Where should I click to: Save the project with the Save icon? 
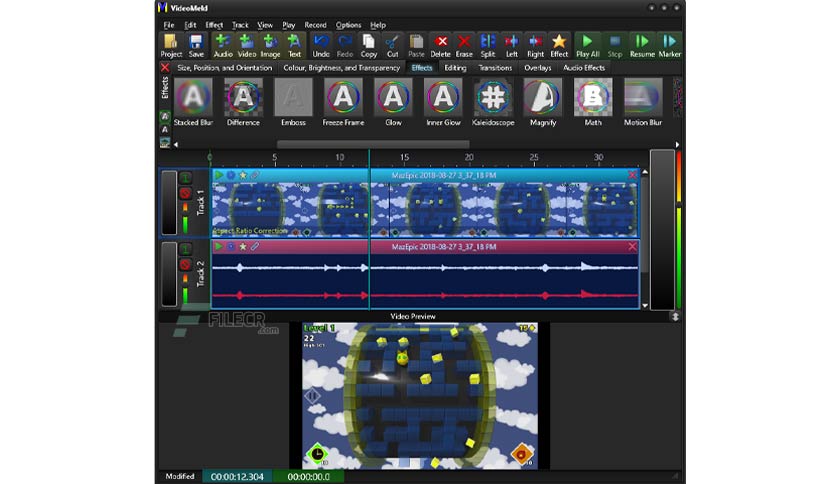[x=196, y=45]
